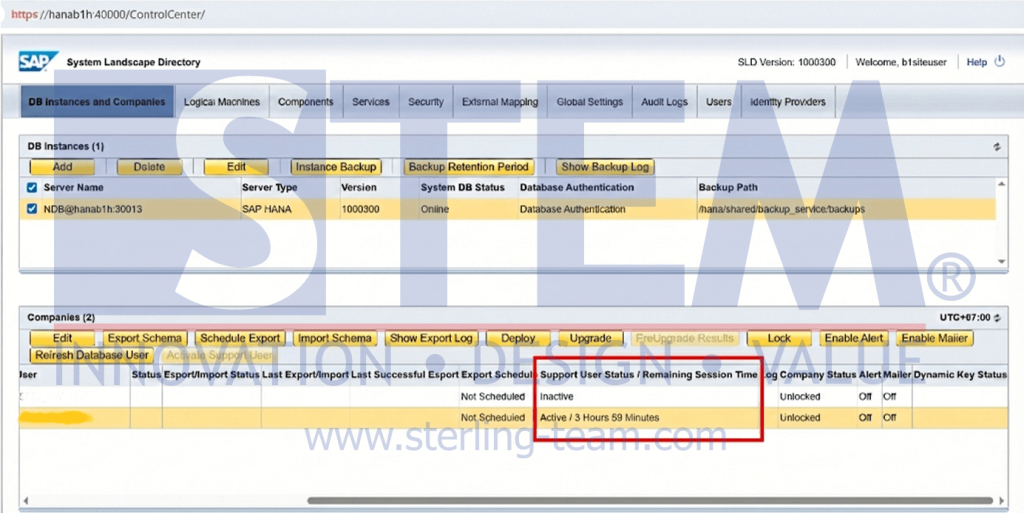Click the Export Schedule column header
This screenshot has width=1024, height=513.
pyautogui.click(x=498, y=375)
